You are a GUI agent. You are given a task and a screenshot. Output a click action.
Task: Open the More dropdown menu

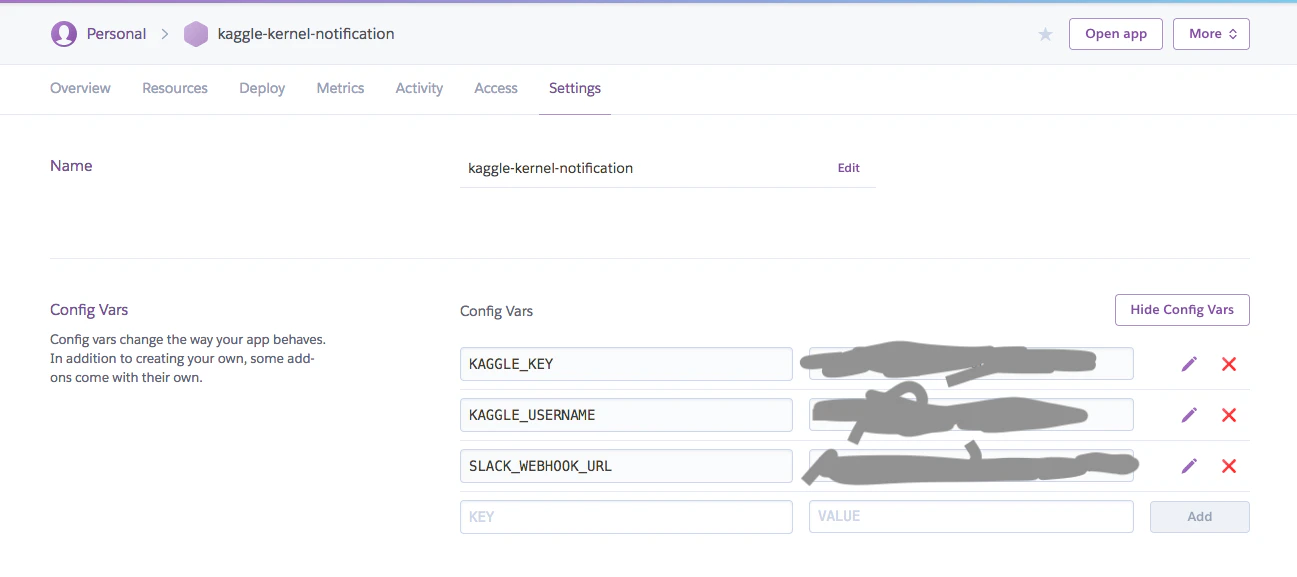tap(1211, 34)
